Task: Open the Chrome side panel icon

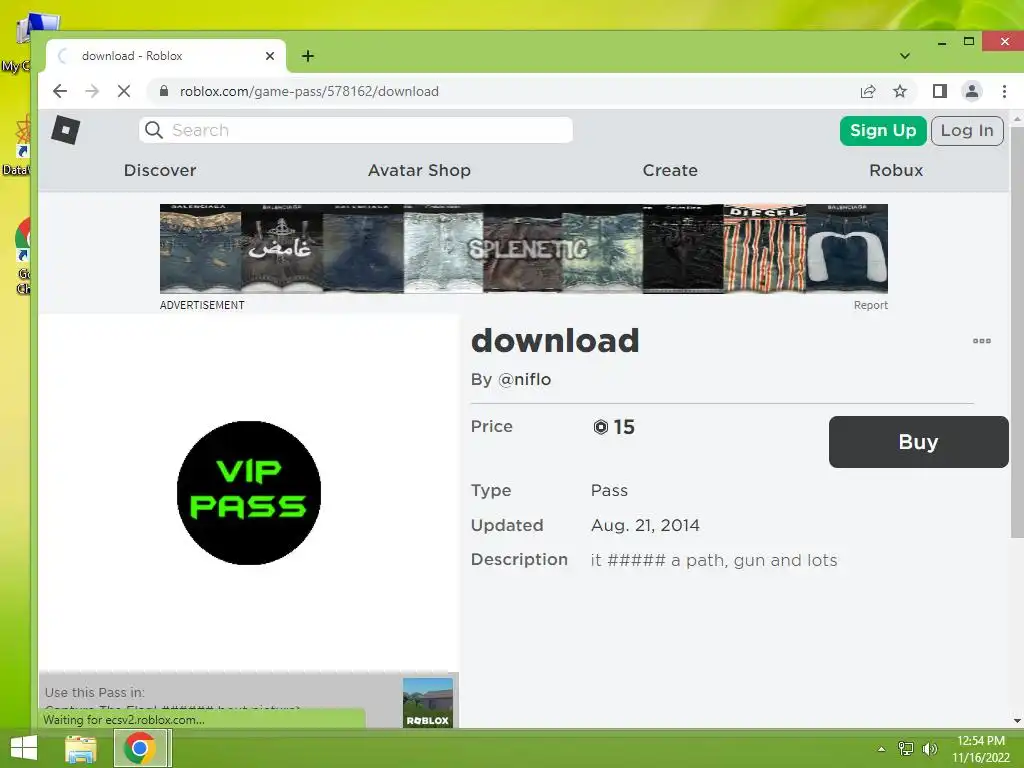Action: 940,91
